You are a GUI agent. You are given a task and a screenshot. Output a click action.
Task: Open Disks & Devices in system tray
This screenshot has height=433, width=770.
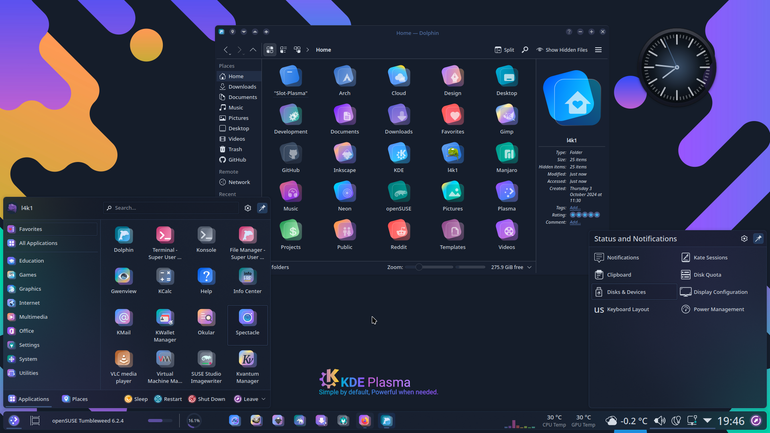coord(634,292)
